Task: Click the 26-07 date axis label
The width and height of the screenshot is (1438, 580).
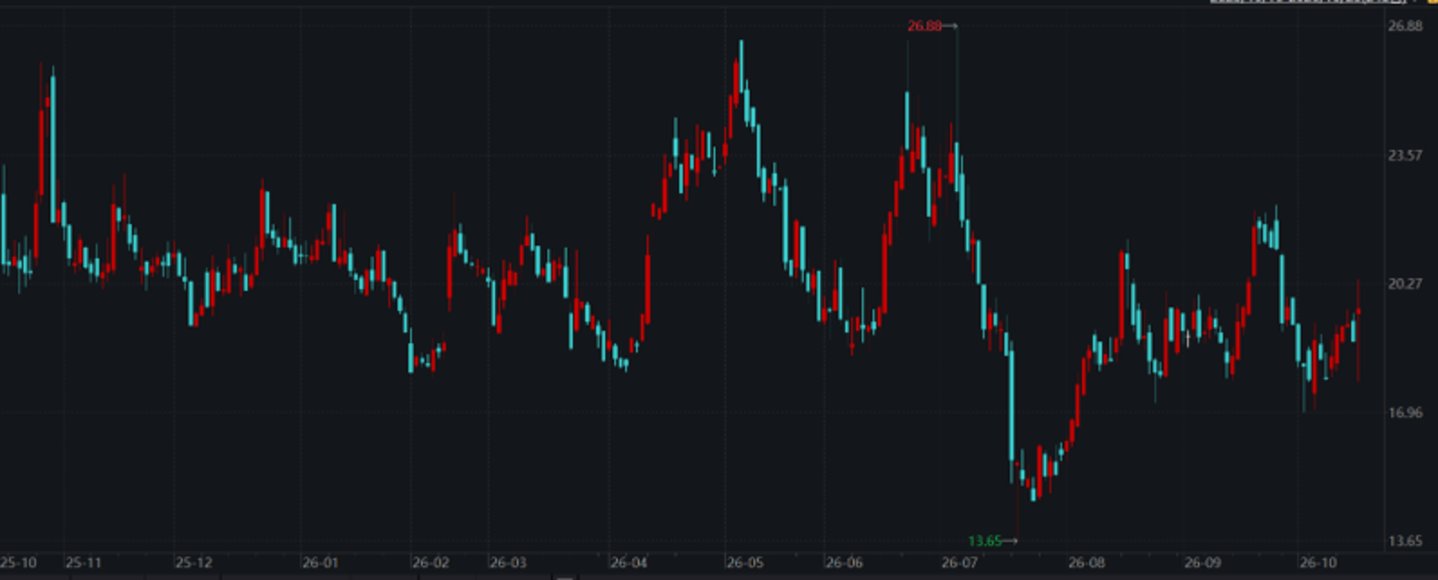Action: (x=960, y=562)
